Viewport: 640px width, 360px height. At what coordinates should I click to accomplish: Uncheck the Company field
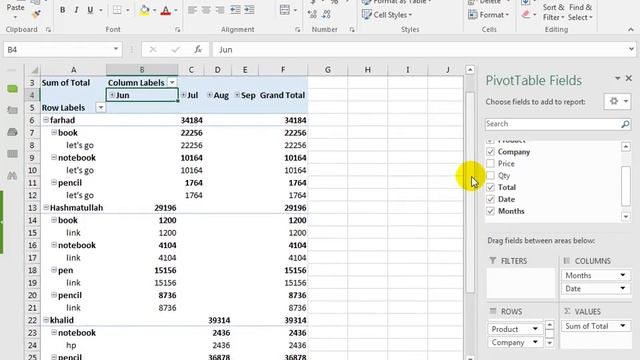tap(491, 152)
